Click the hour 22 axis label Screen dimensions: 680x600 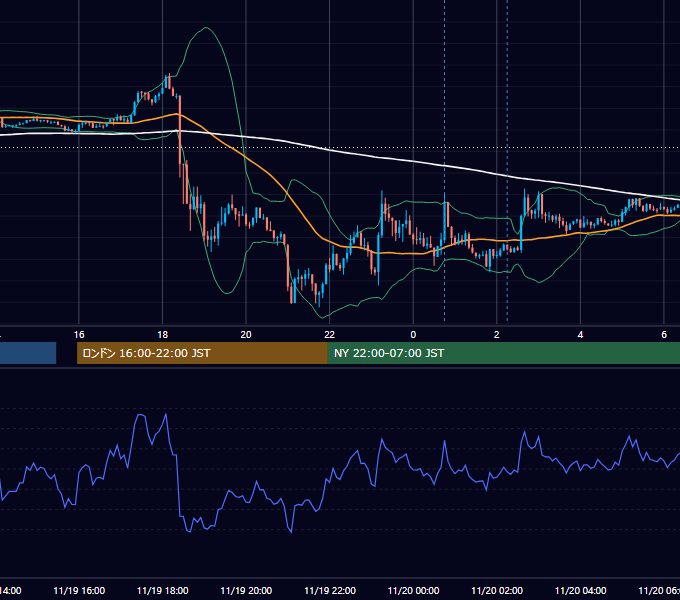330,335
